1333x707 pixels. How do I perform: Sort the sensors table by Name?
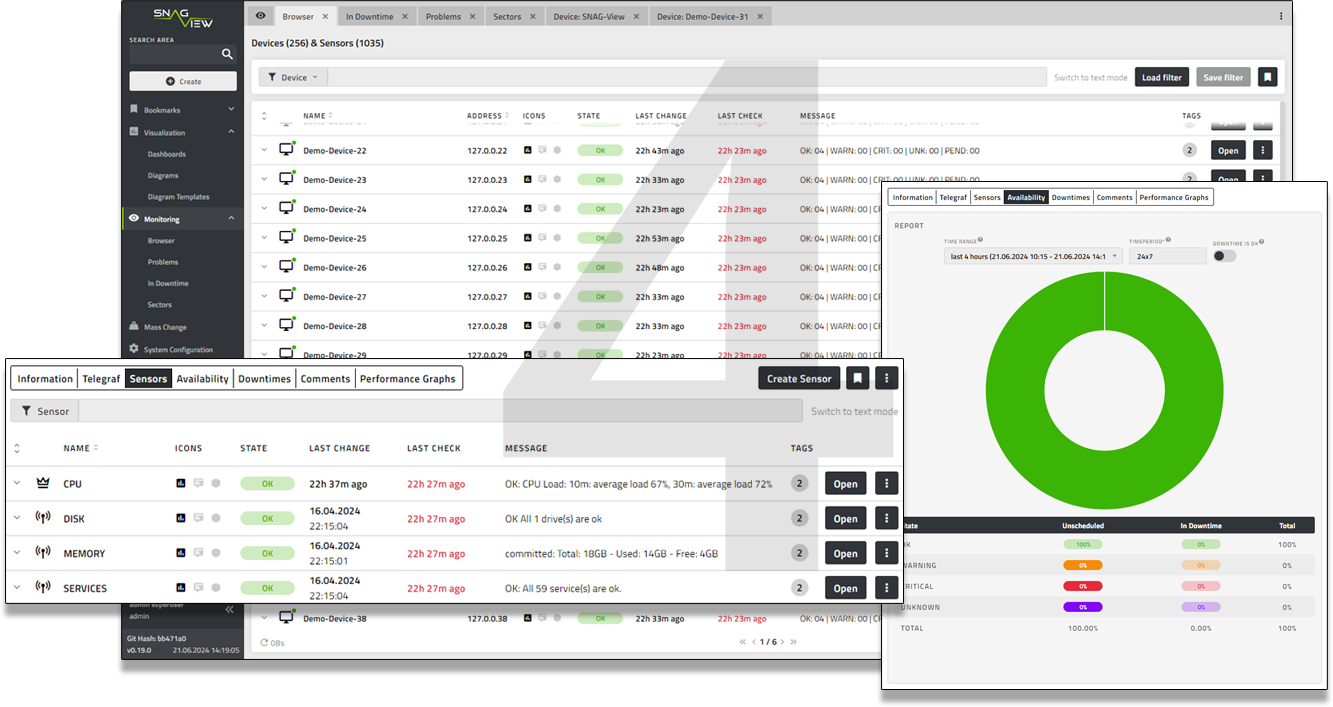click(81, 448)
